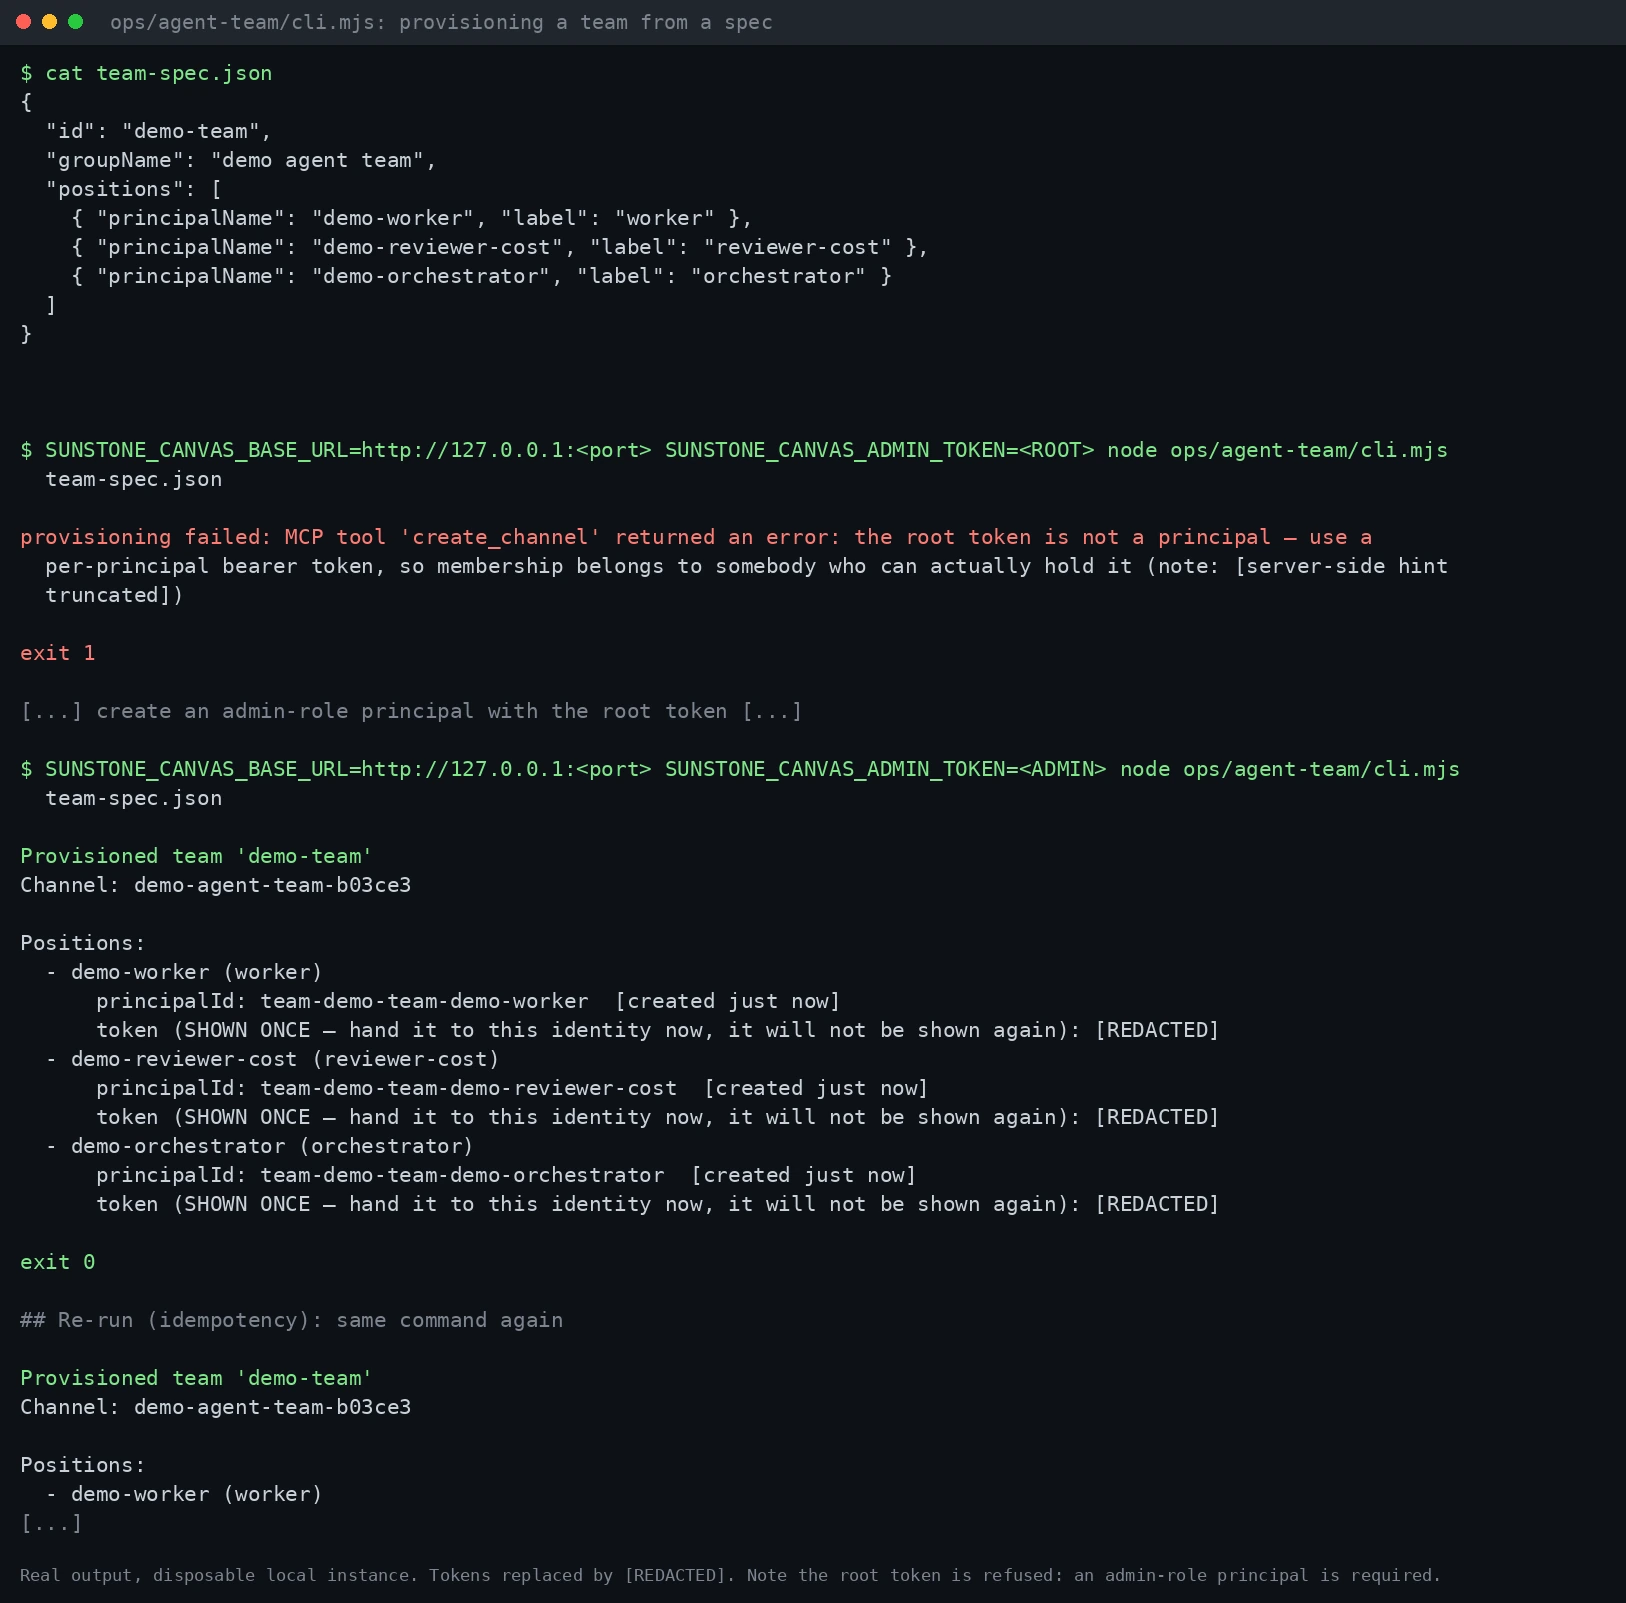Click the '- demo-reviewer-cost (reviewer-cost)' entry
The image size is (1626, 1603).
tap(272, 1059)
